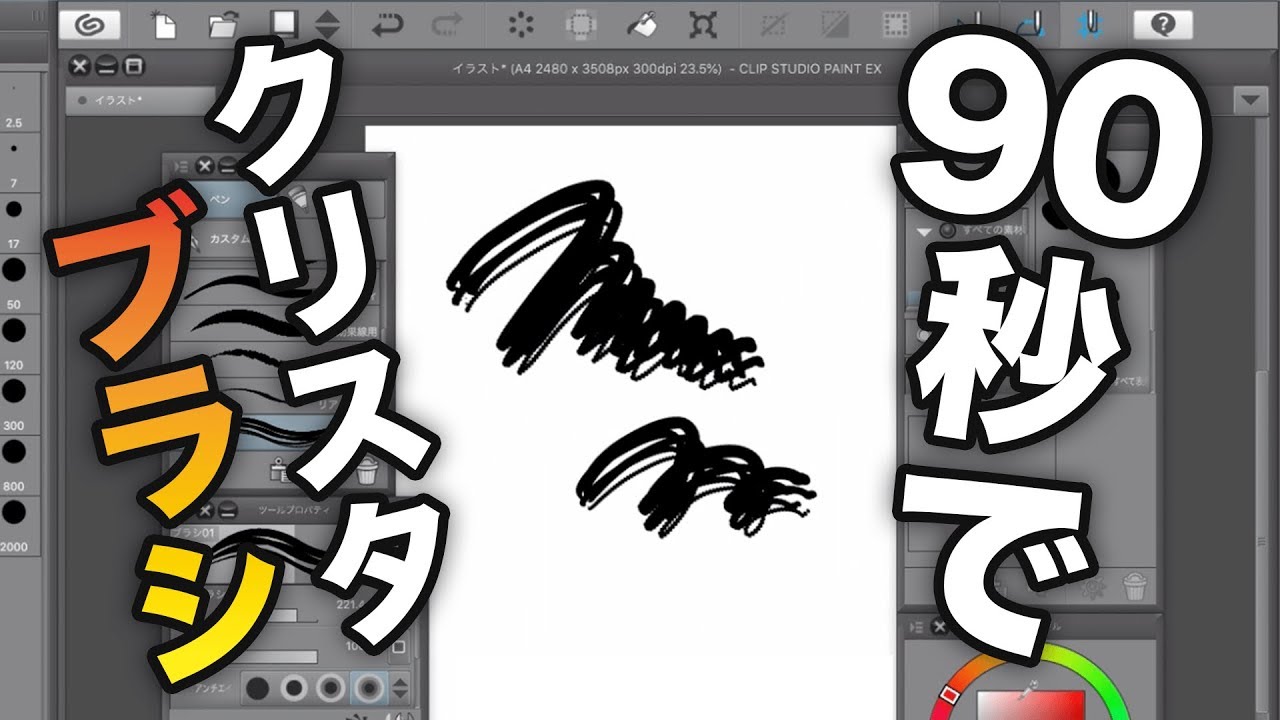
Task: Open CLIP STUDIO Paint support question icon
Action: click(1162, 25)
